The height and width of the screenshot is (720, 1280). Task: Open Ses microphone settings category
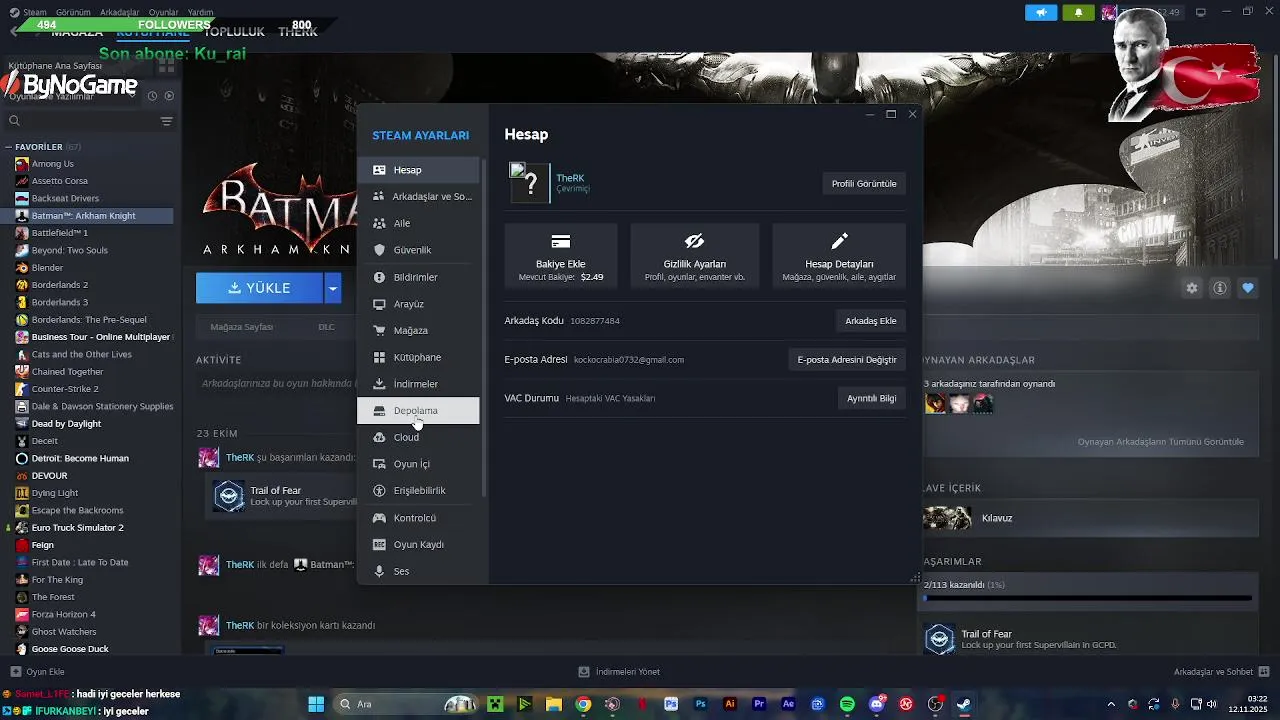[418, 571]
